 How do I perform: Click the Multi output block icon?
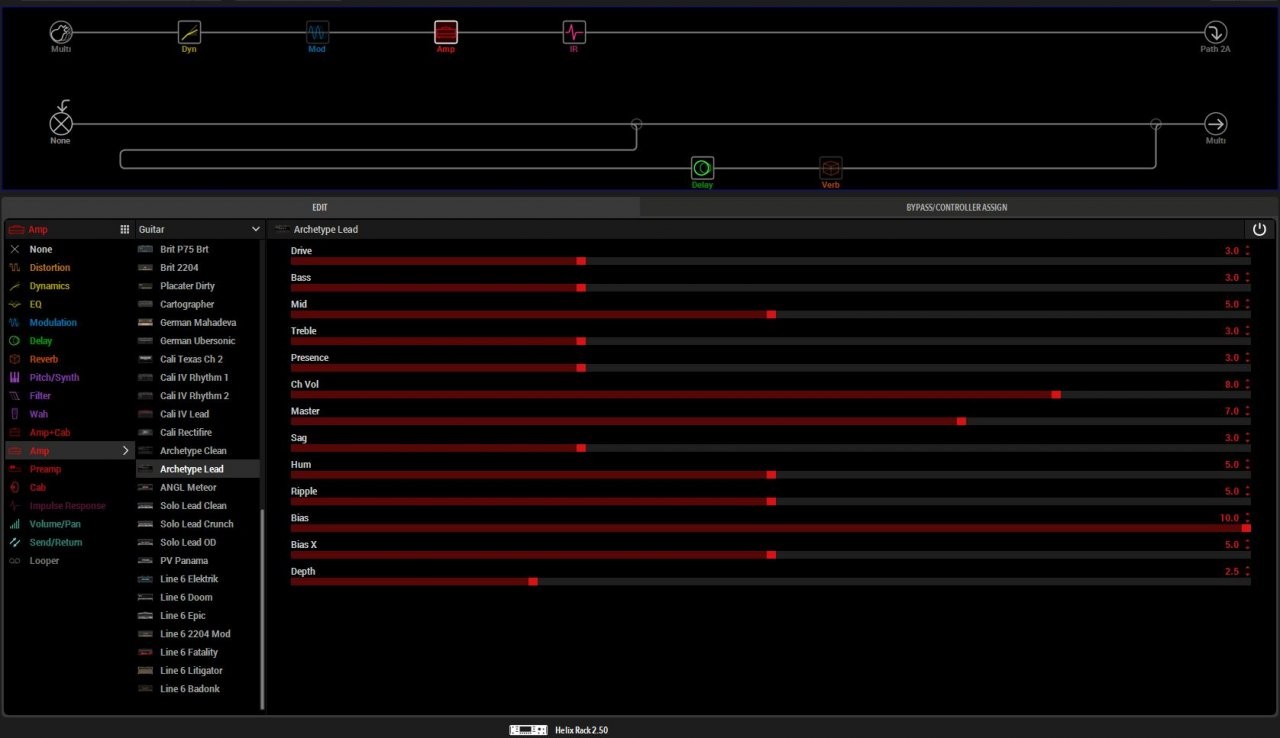coord(1215,124)
